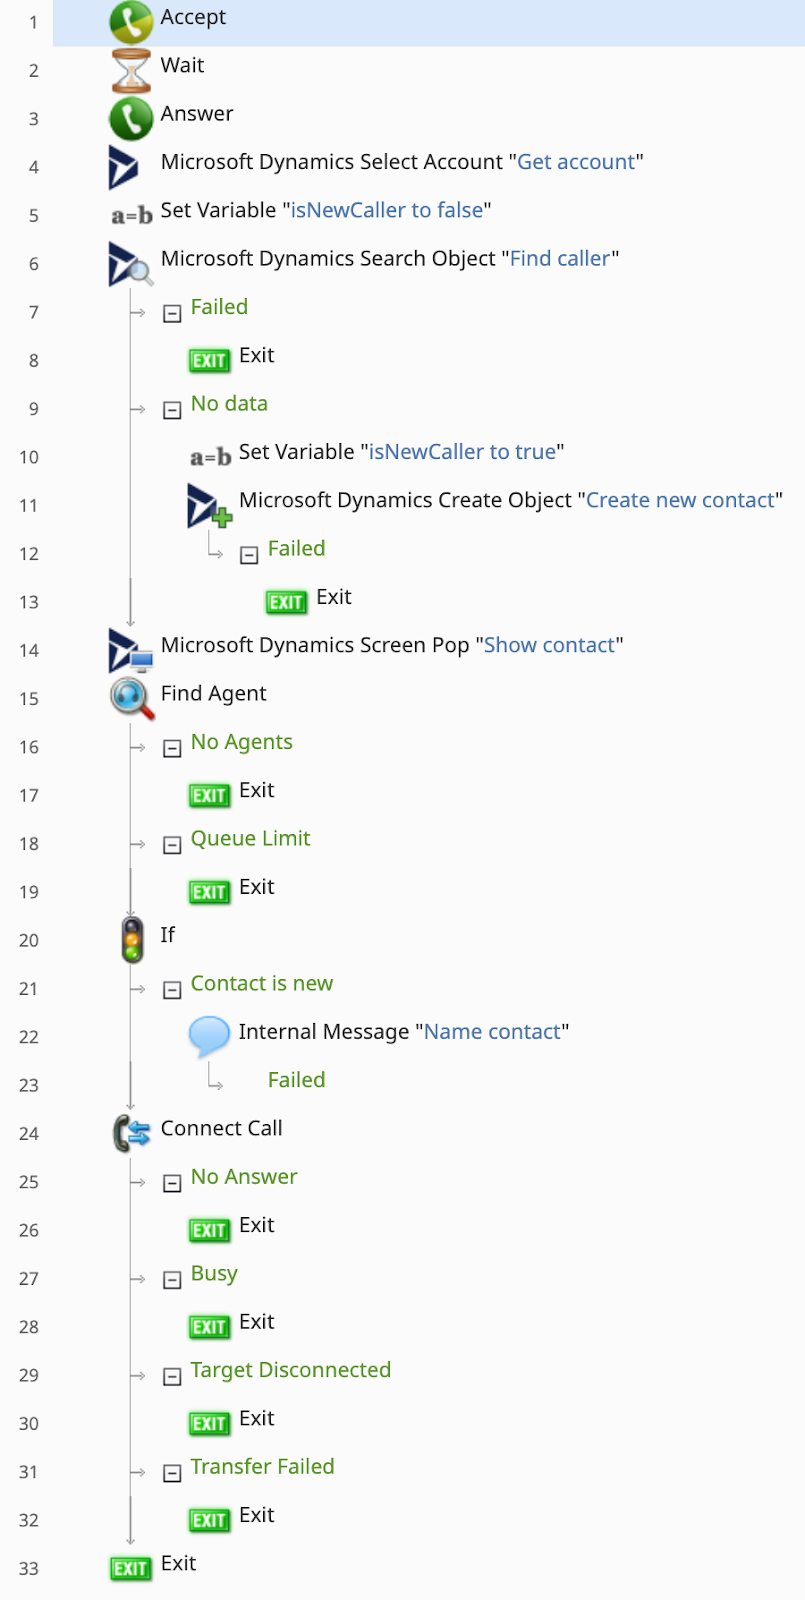805x1600 pixels.
Task: Click the Internal Message speech bubble icon
Action: (209, 1036)
